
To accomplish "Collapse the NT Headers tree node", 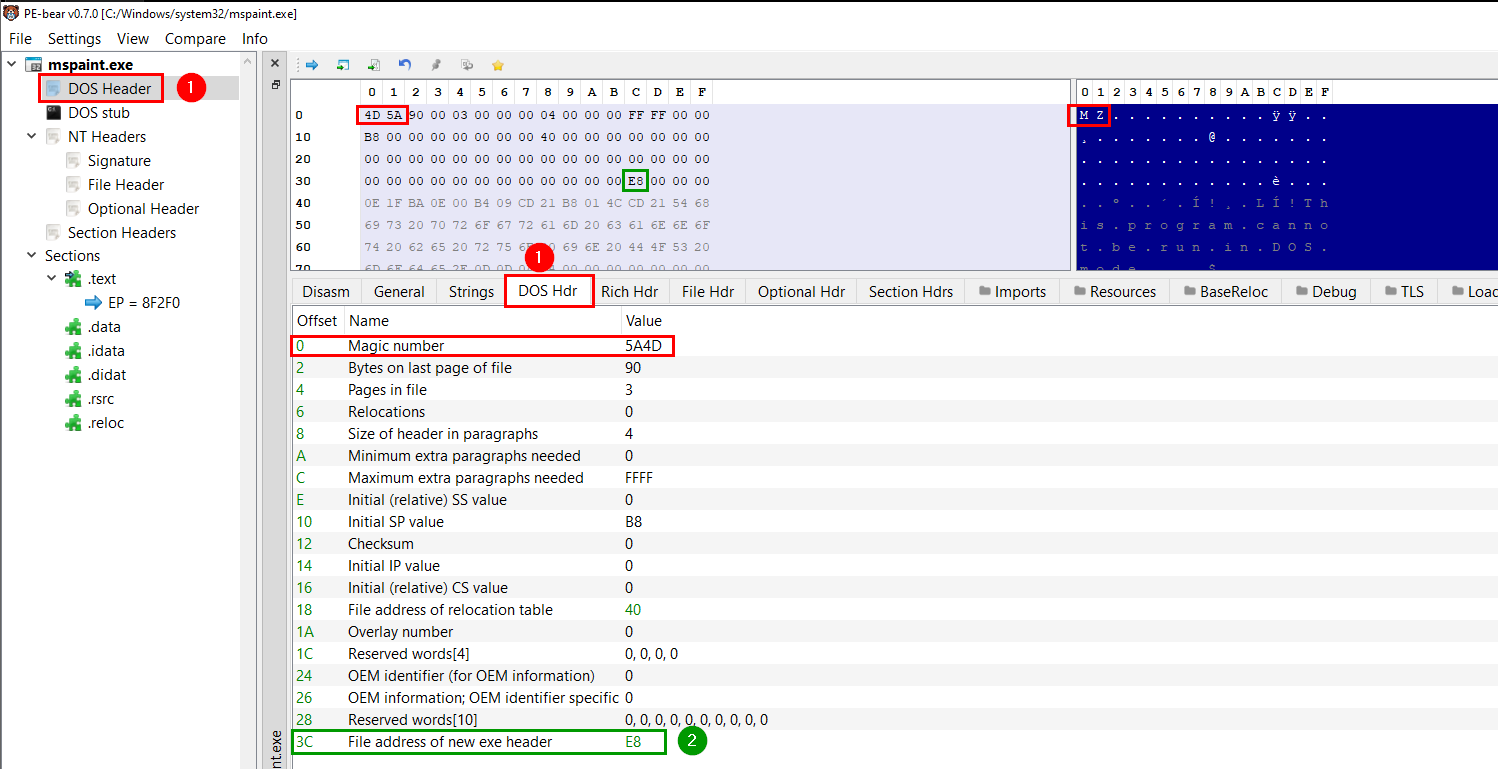I will pos(32,137).
